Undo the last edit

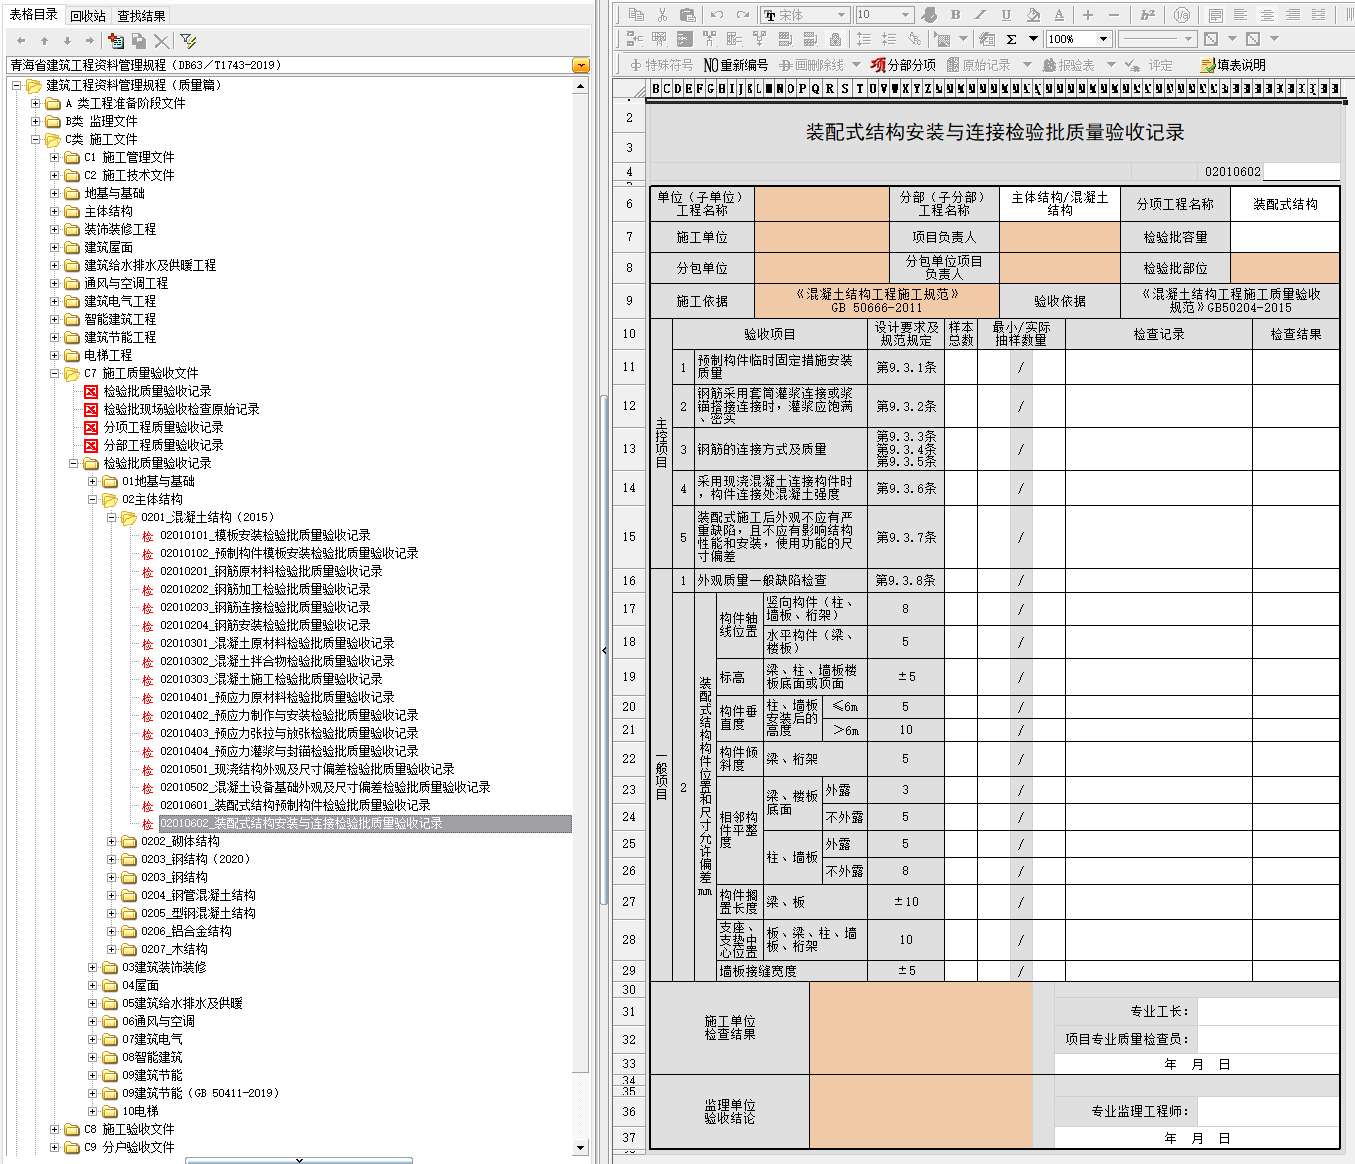point(716,15)
